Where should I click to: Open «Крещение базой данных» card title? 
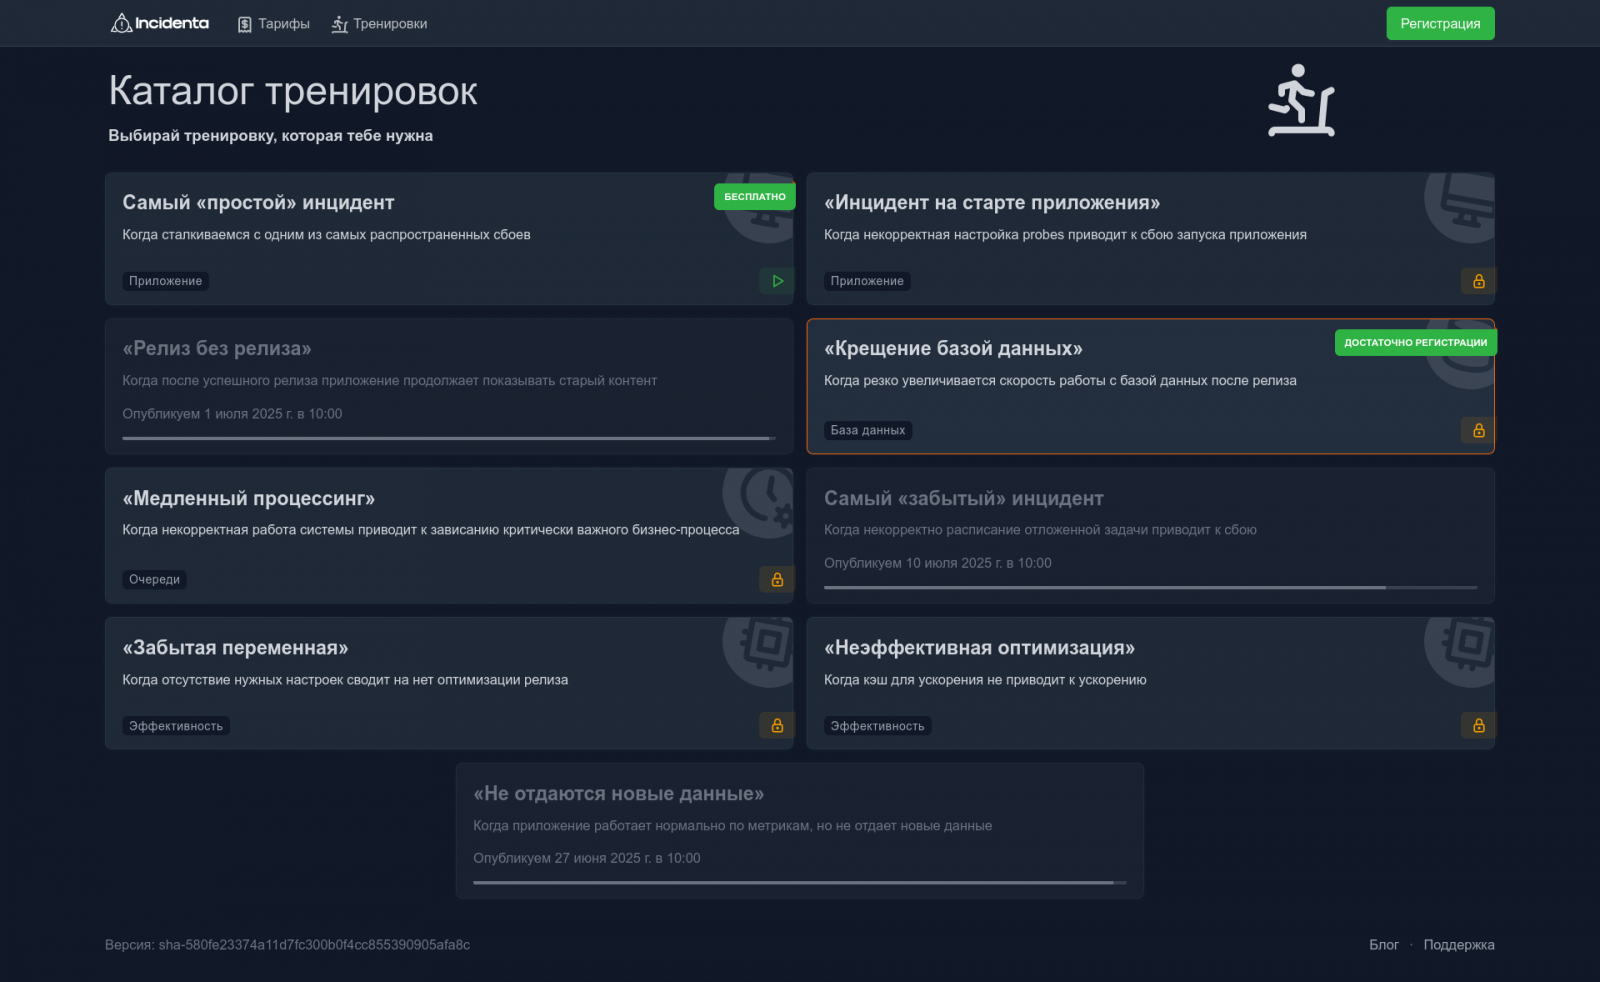[x=953, y=348]
